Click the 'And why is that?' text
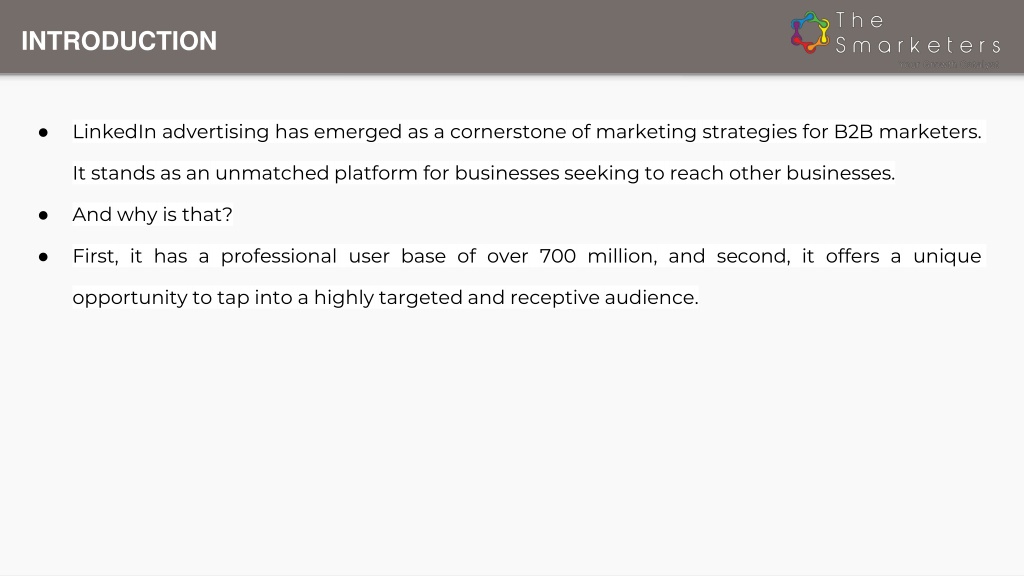 tap(152, 215)
